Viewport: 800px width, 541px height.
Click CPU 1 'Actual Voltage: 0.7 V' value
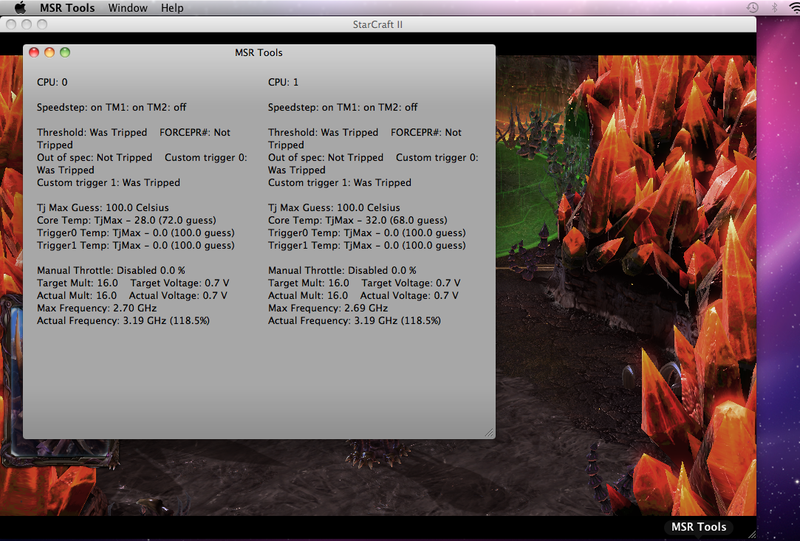409,296
